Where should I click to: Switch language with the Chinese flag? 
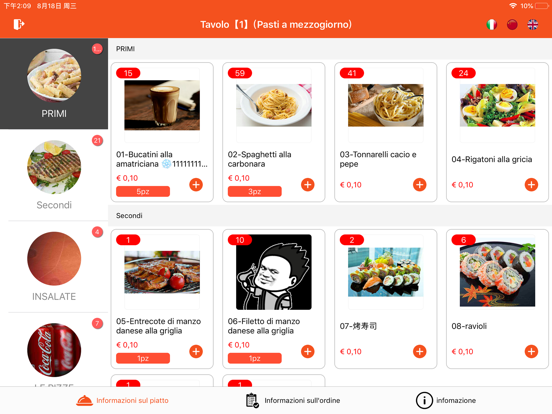512,24
